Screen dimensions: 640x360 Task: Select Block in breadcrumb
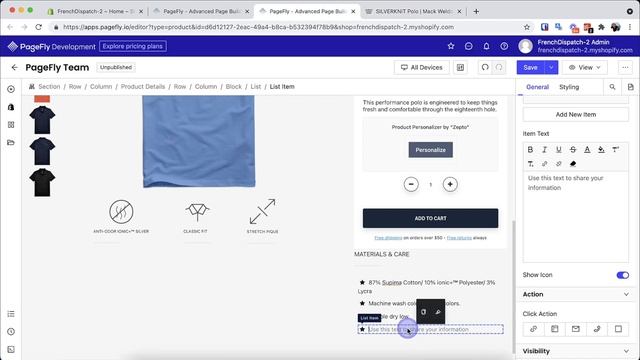point(233,87)
